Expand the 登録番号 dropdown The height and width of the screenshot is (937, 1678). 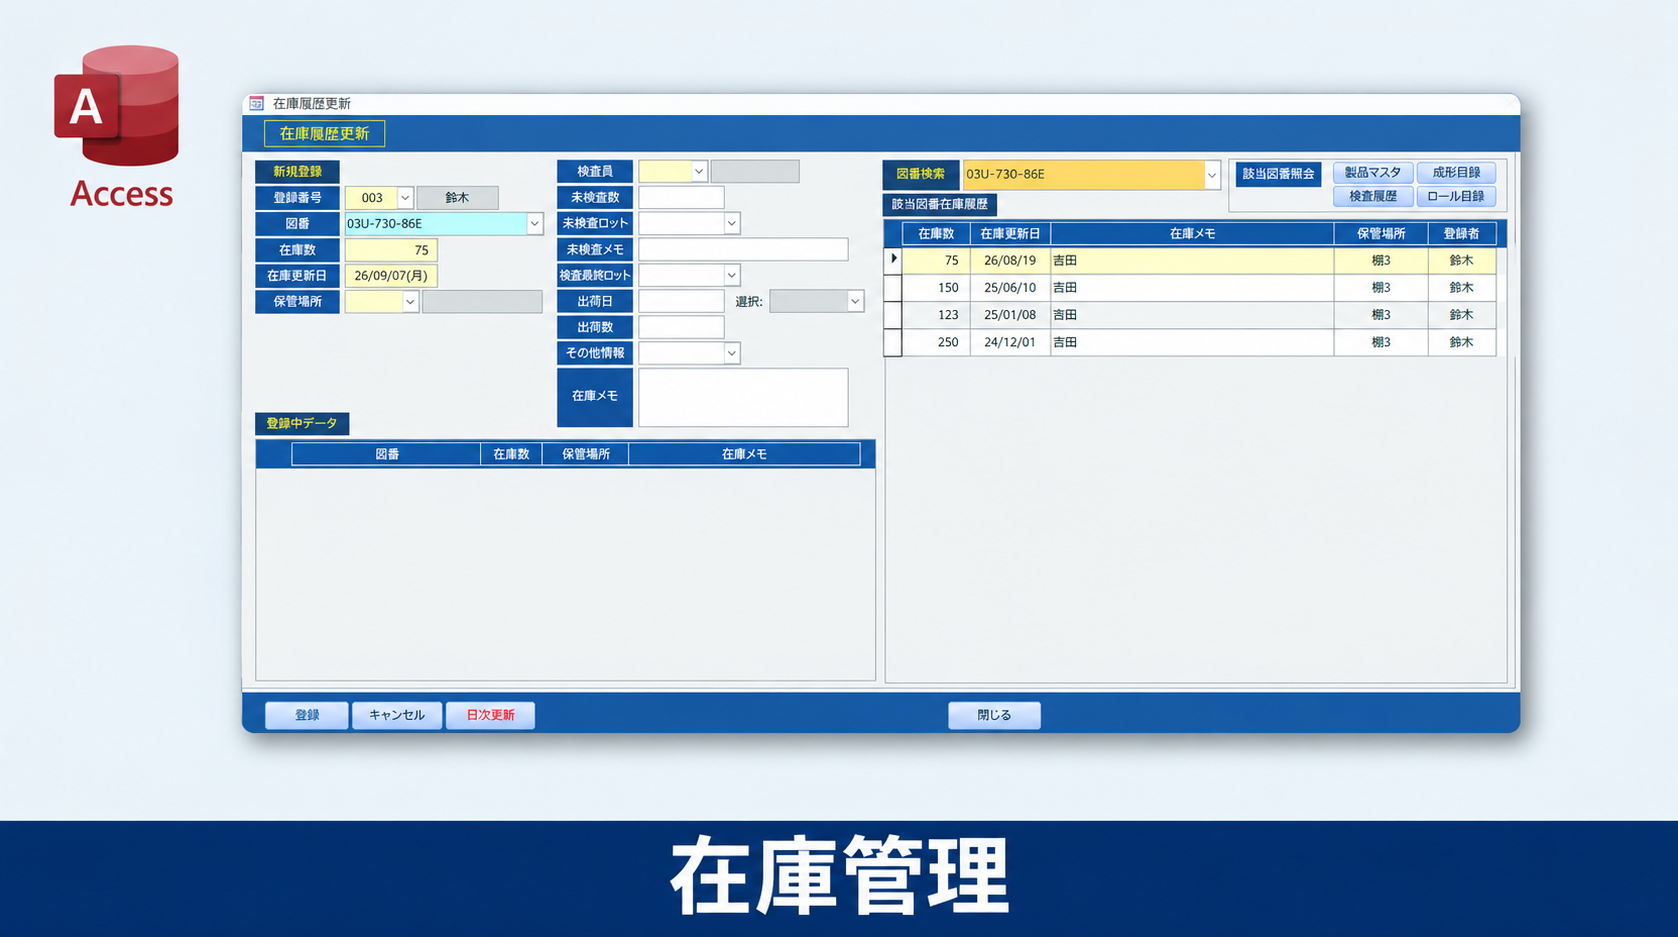(405, 198)
